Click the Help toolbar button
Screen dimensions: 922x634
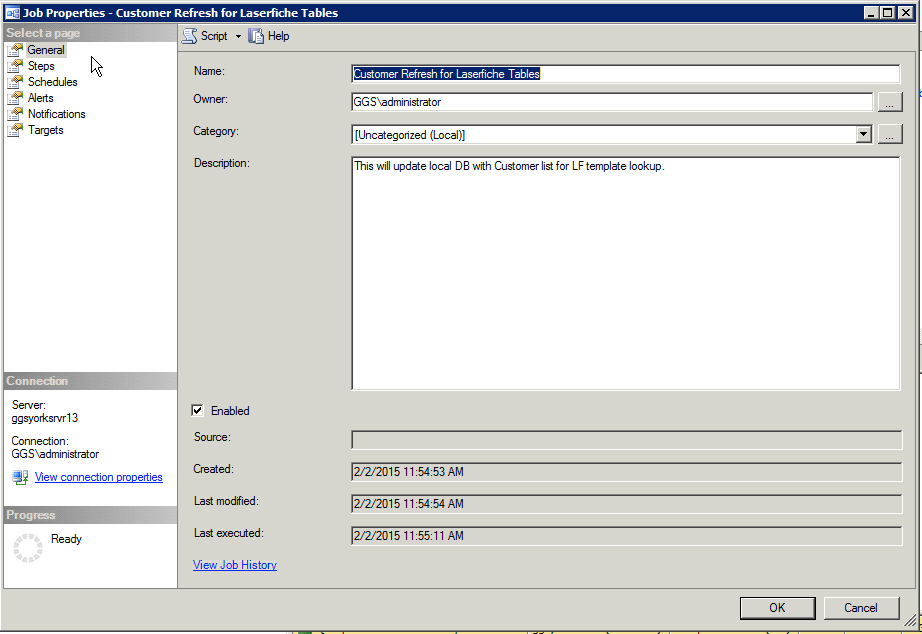[269, 36]
